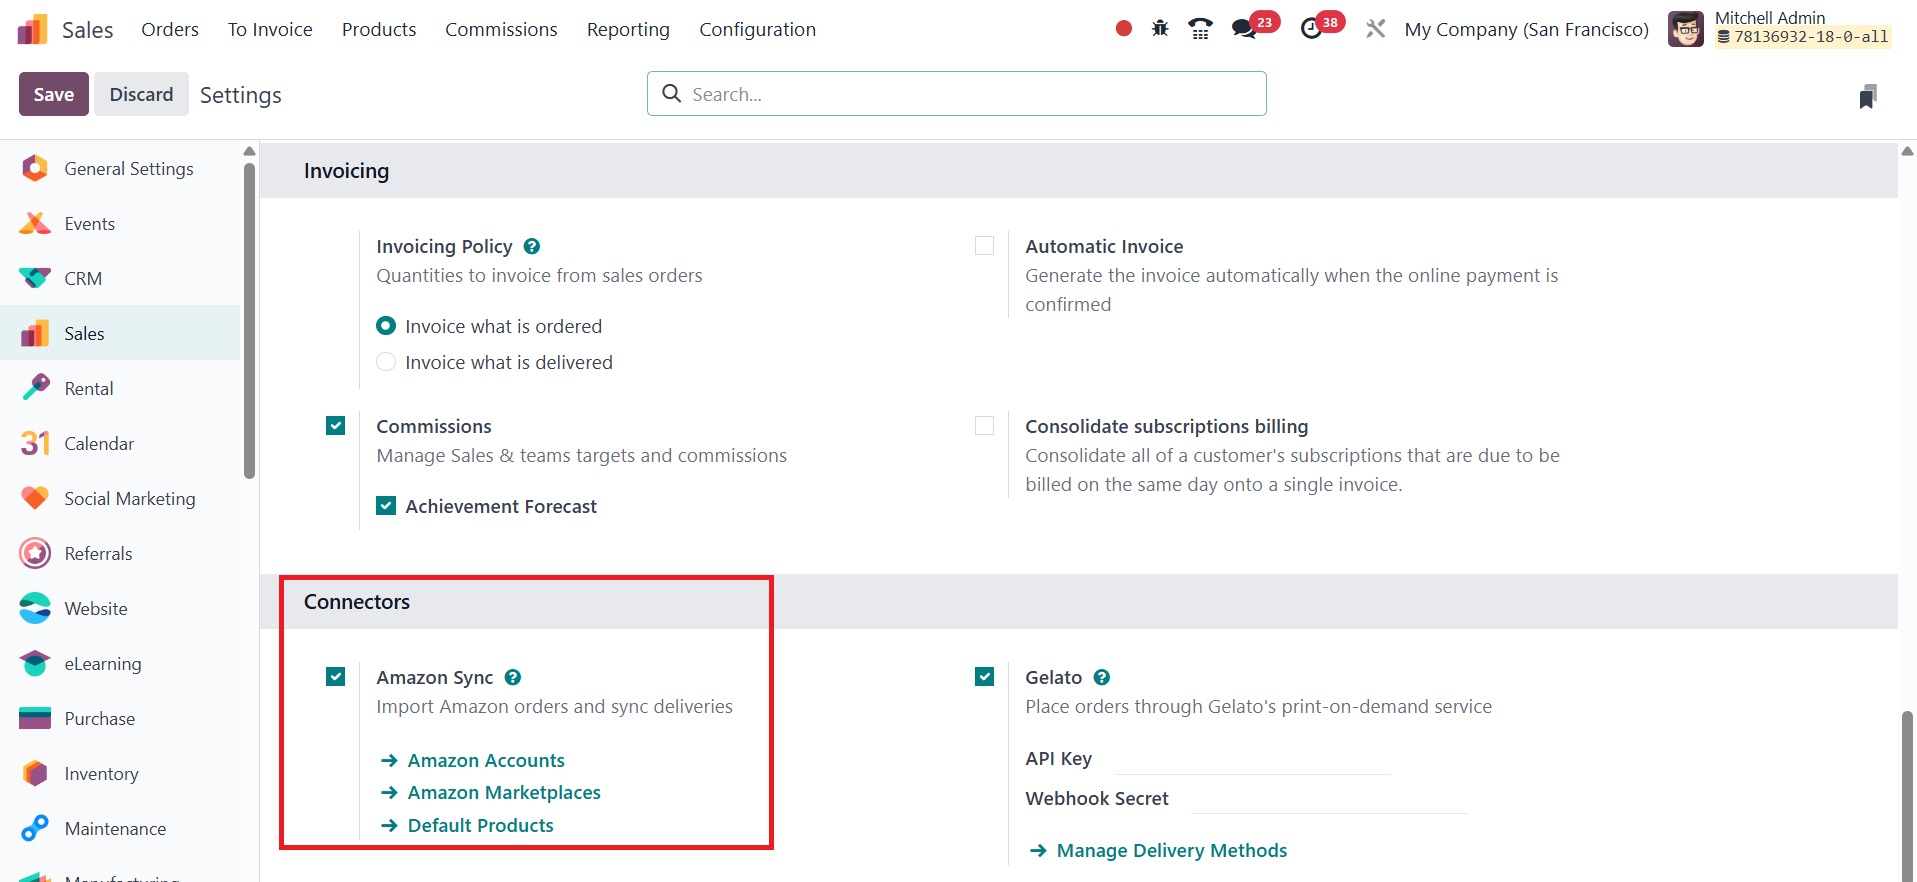Open the Purchase card icon
This screenshot has height=882, width=1917.
click(x=35, y=718)
